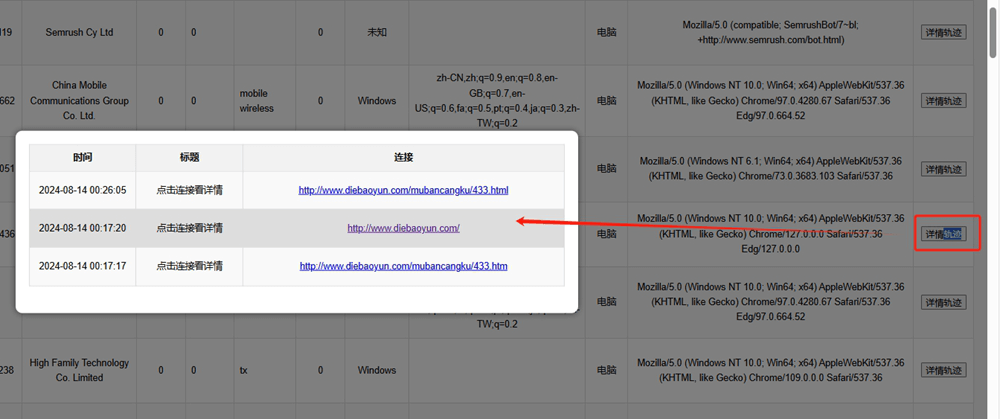Select the Chrome/109.0.0.0 user agent text
Viewport: 1000px width, 419px height.
coord(770,371)
